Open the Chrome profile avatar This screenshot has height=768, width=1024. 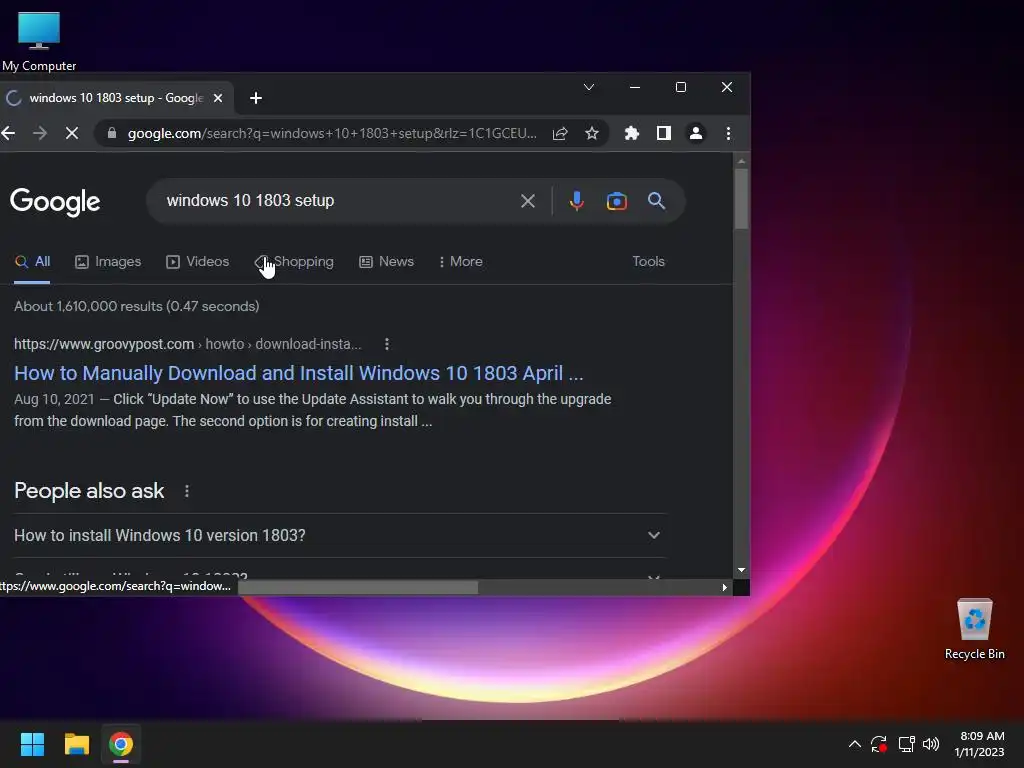pos(696,133)
